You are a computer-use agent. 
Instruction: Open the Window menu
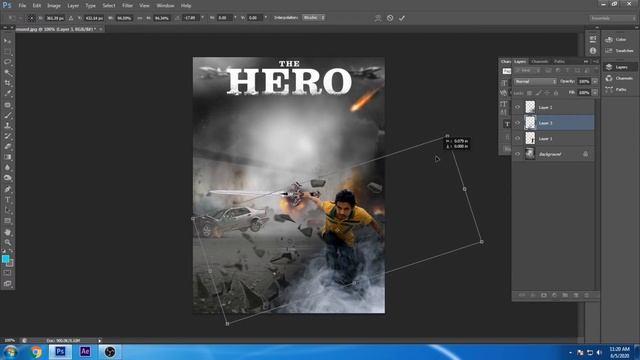tap(165, 6)
